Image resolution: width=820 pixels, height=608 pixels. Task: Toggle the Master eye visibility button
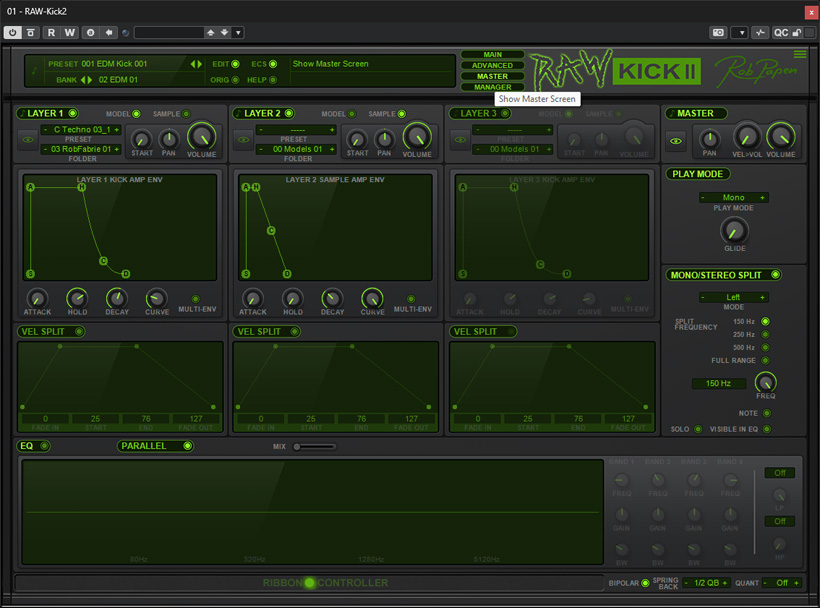click(676, 141)
